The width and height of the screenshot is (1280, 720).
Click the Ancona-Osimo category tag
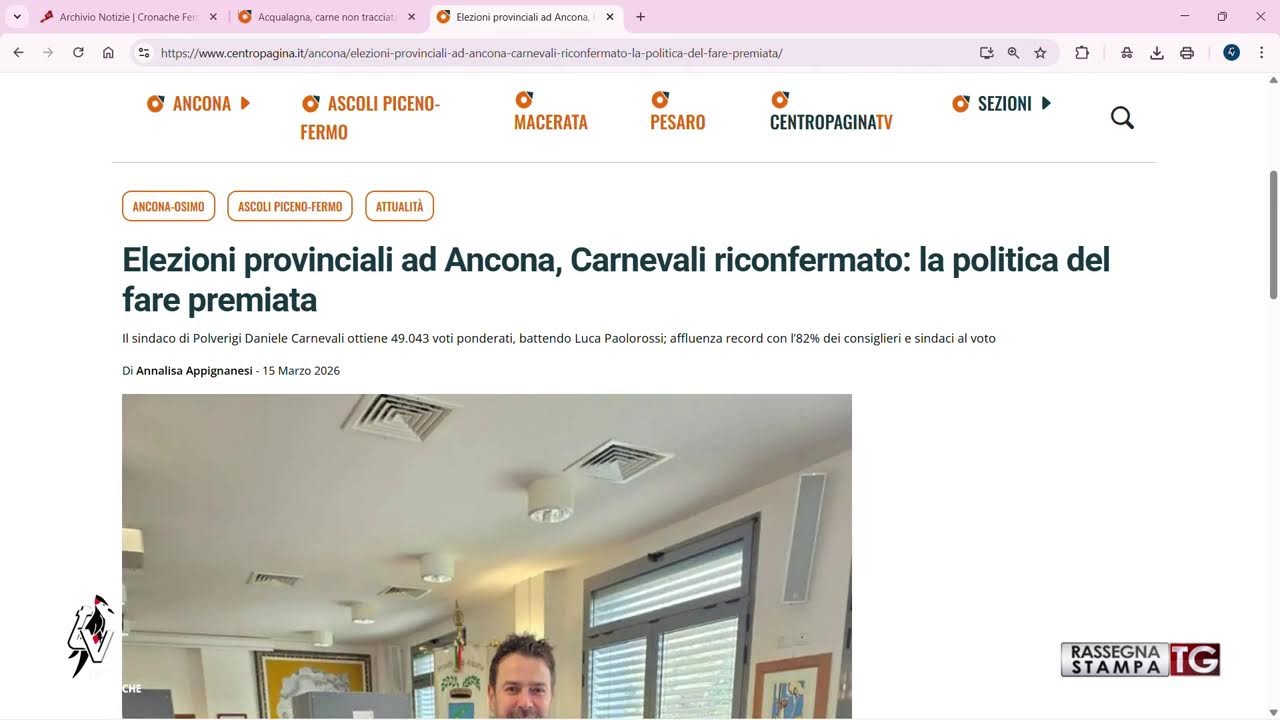[168, 206]
